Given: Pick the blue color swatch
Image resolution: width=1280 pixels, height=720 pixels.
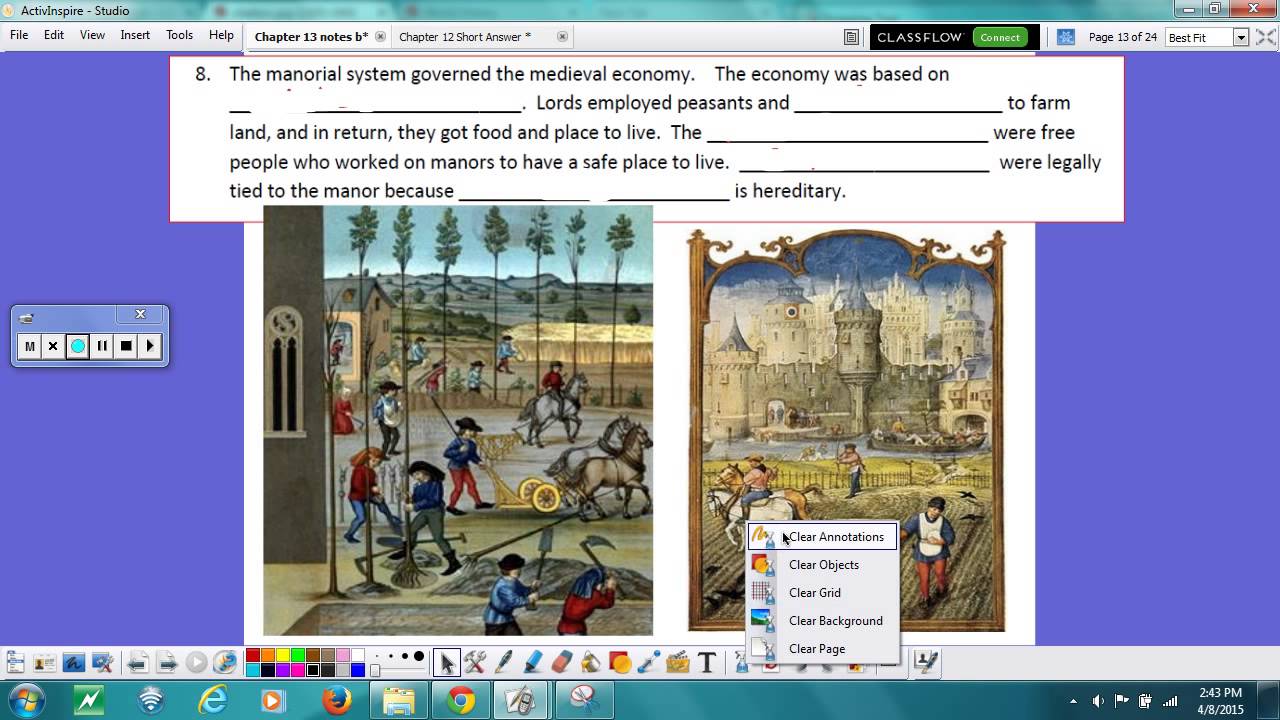Looking at the screenshot, I should 357,670.
